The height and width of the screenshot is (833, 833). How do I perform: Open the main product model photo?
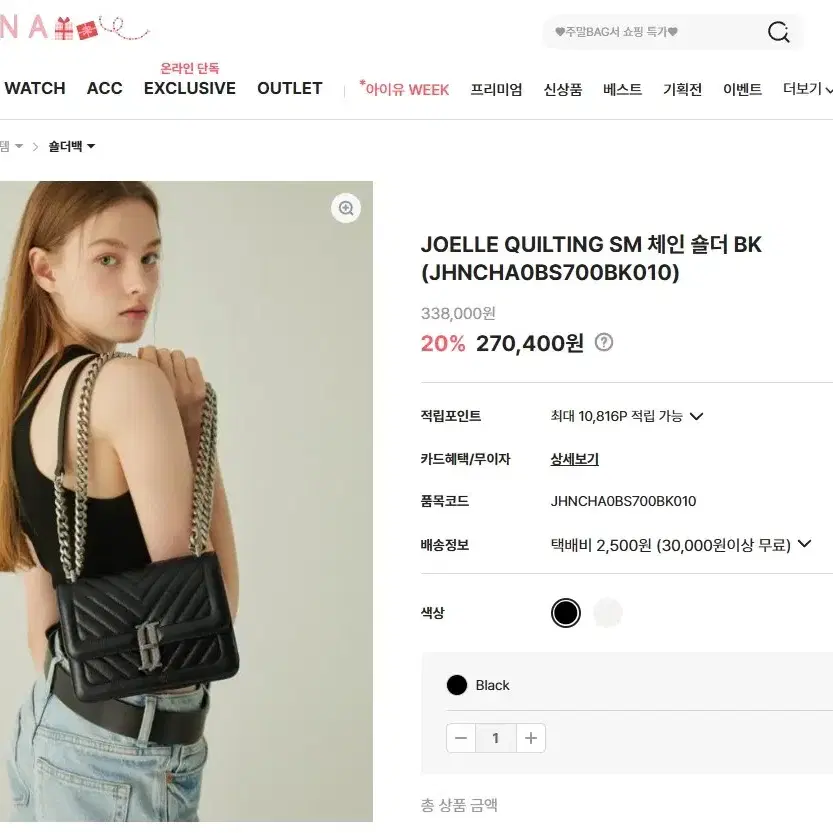[186, 502]
